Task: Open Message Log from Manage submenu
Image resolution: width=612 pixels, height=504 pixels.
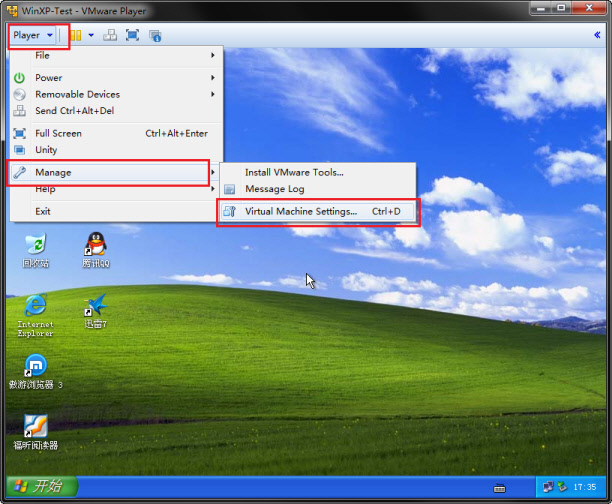Action: coord(317,189)
